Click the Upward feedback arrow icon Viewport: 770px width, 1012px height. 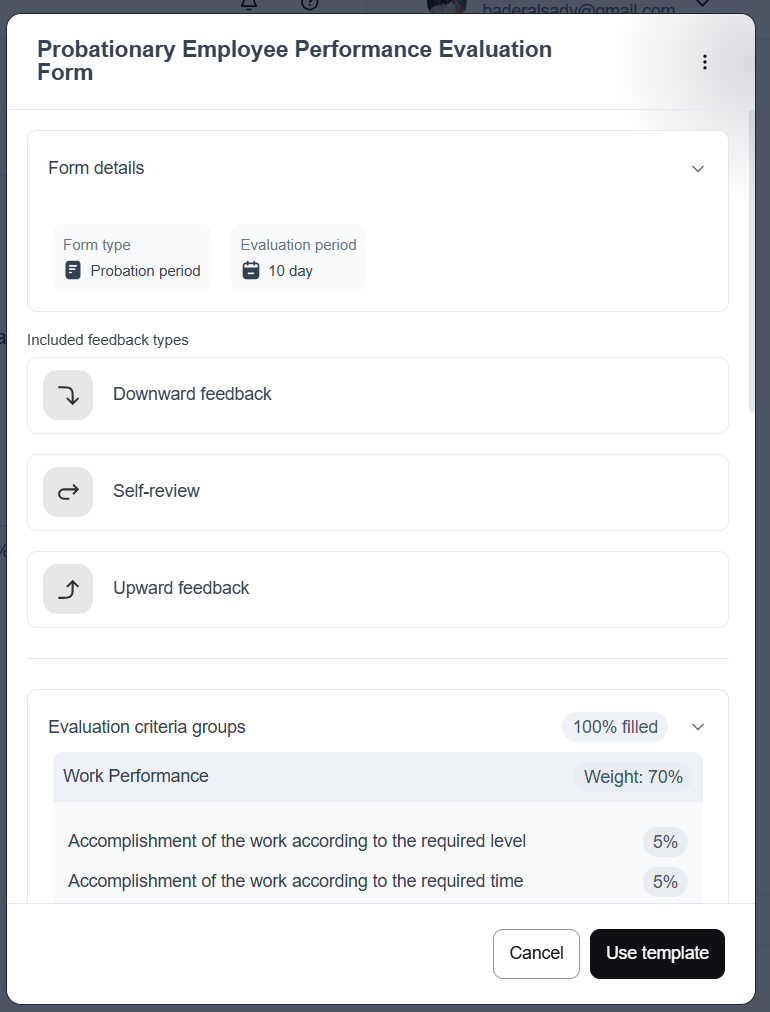pyautogui.click(x=68, y=589)
